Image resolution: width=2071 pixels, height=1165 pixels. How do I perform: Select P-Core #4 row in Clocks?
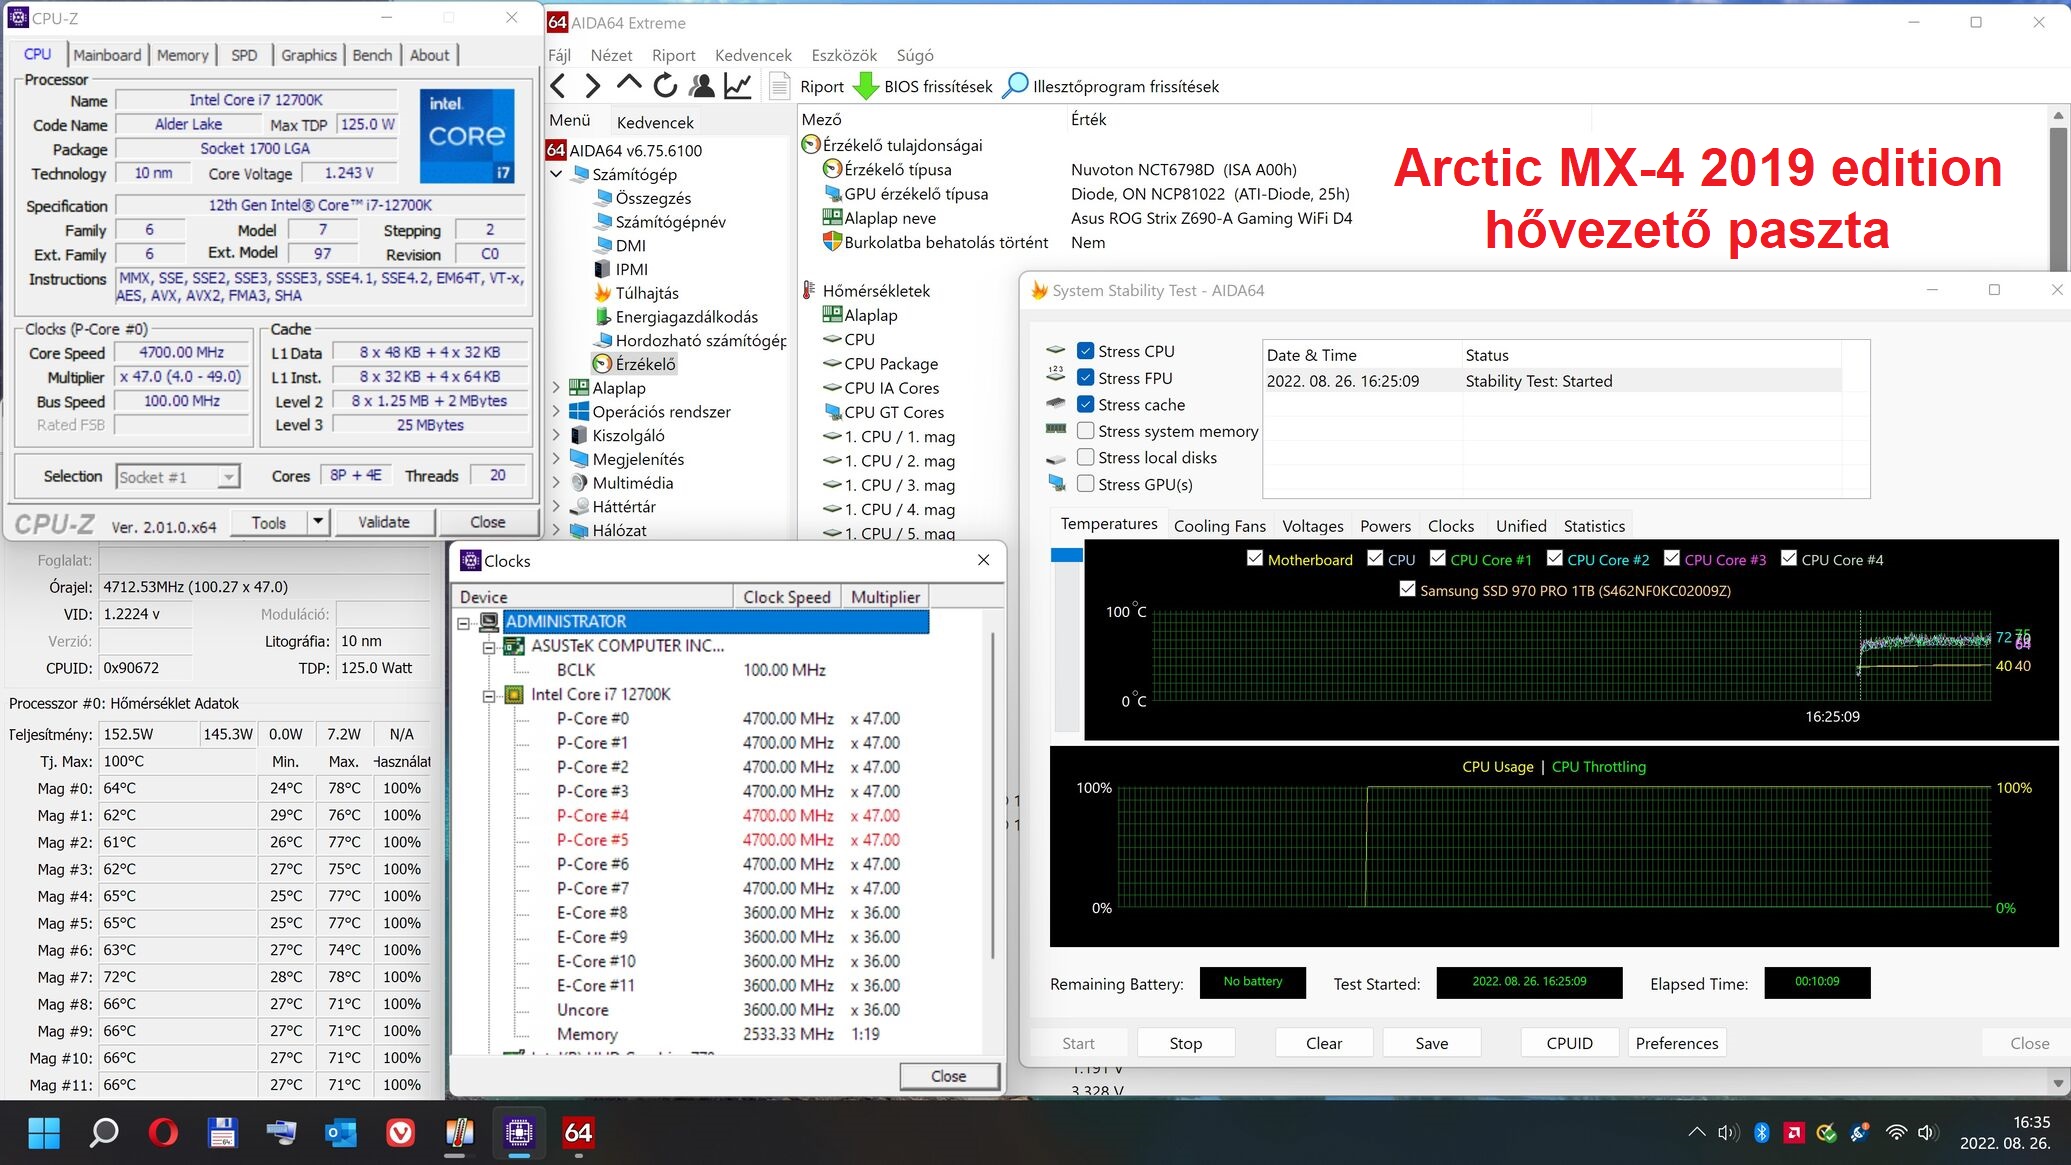pos(727,815)
